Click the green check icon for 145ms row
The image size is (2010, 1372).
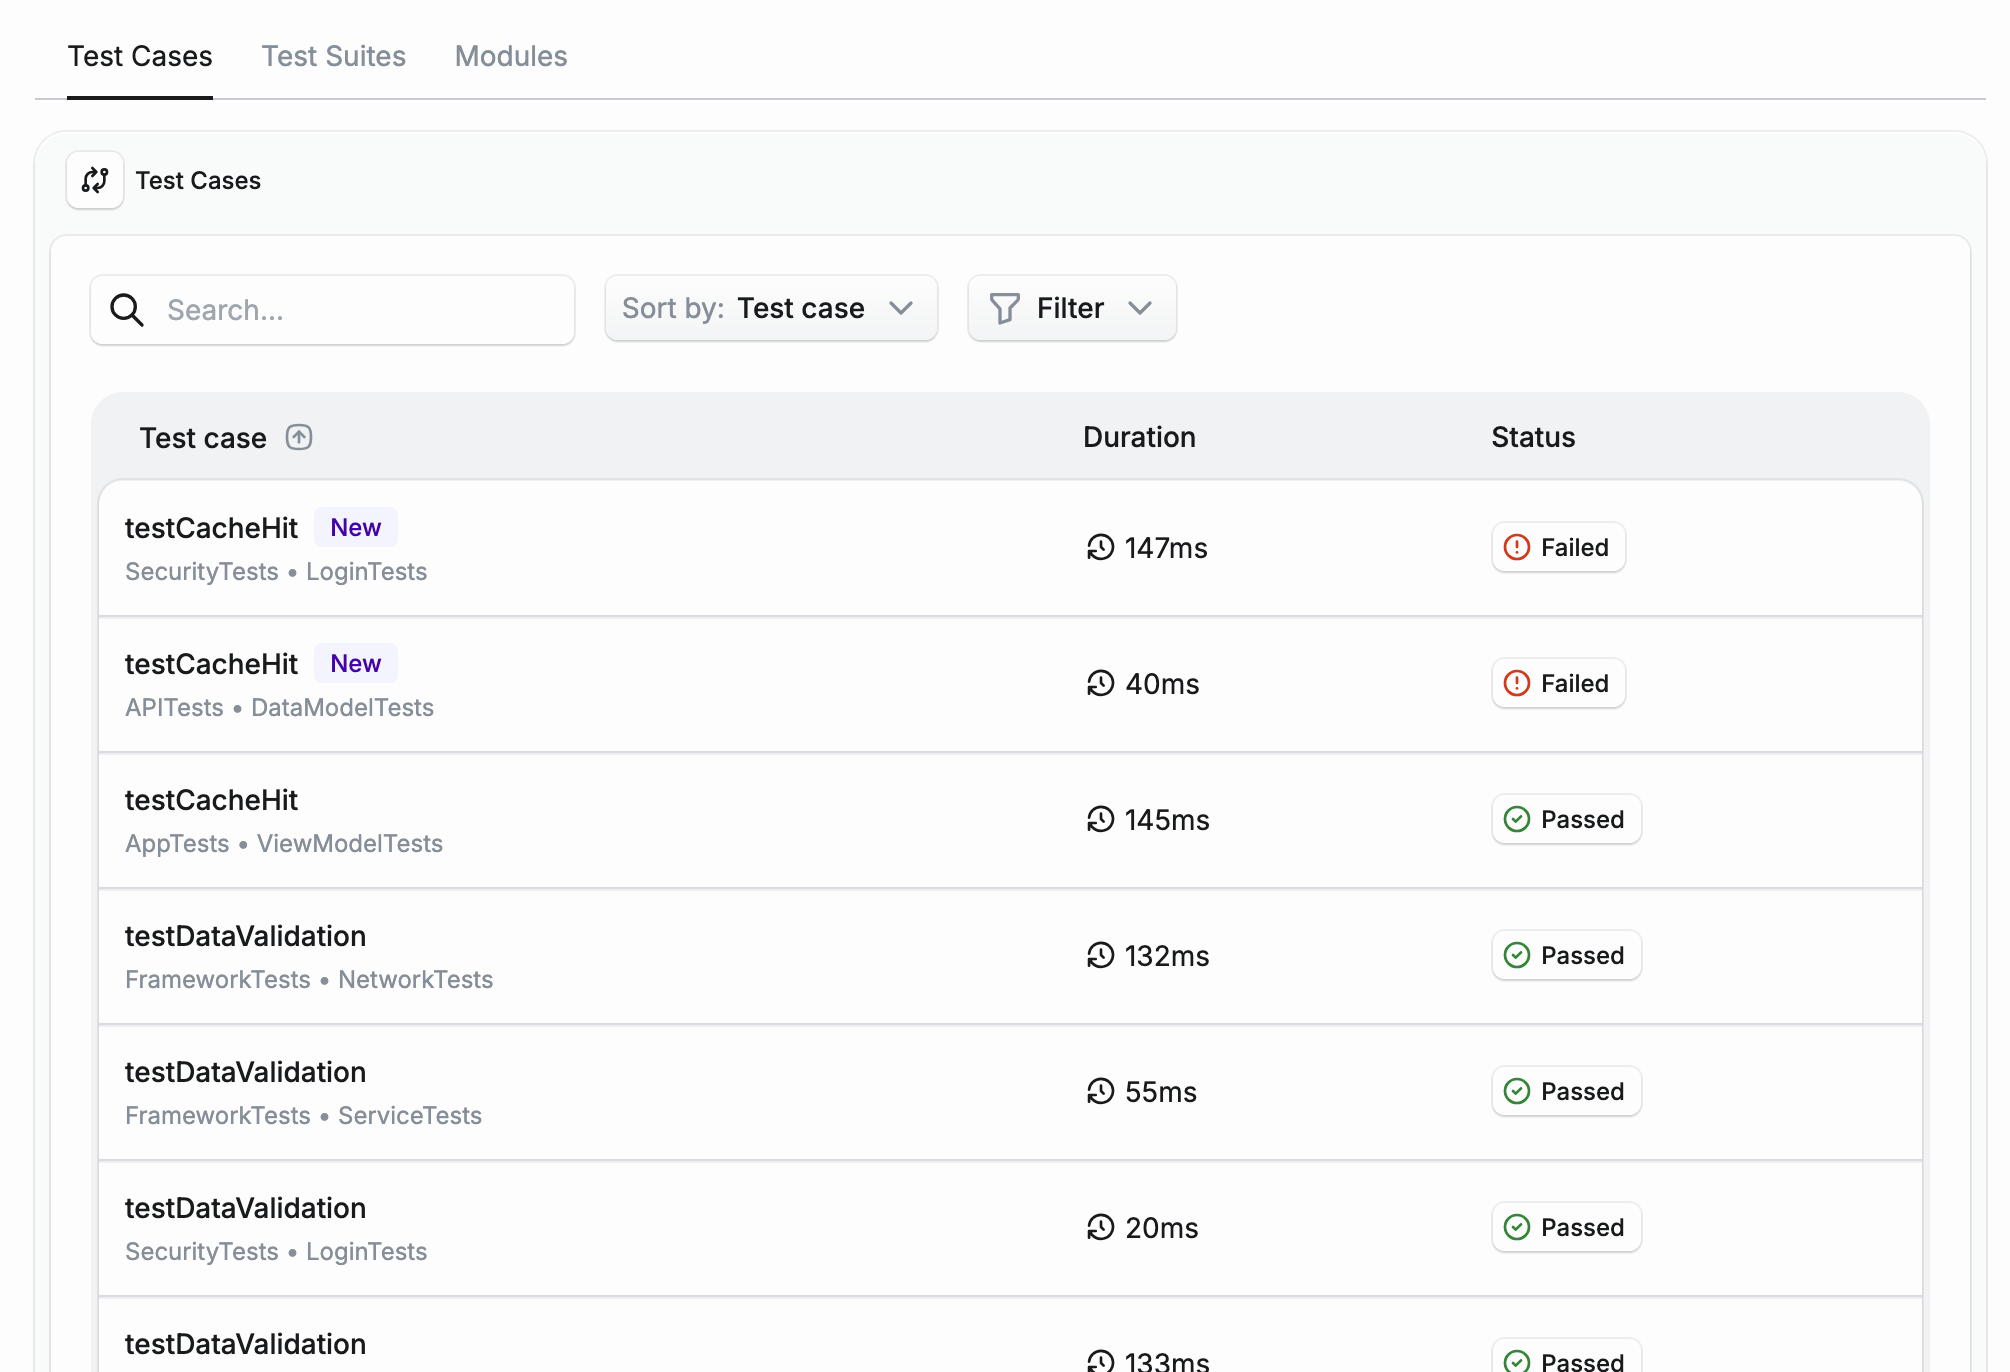[x=1517, y=819]
